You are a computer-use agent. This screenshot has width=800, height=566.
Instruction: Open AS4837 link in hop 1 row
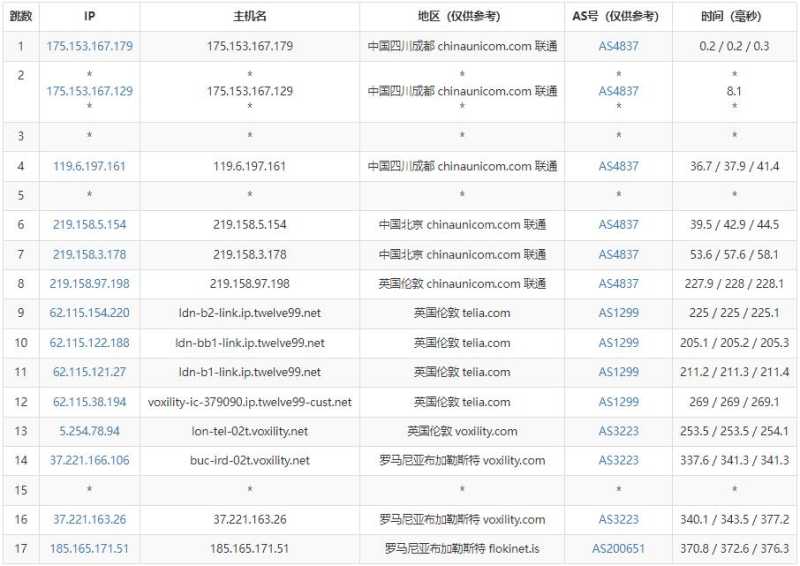click(618, 46)
